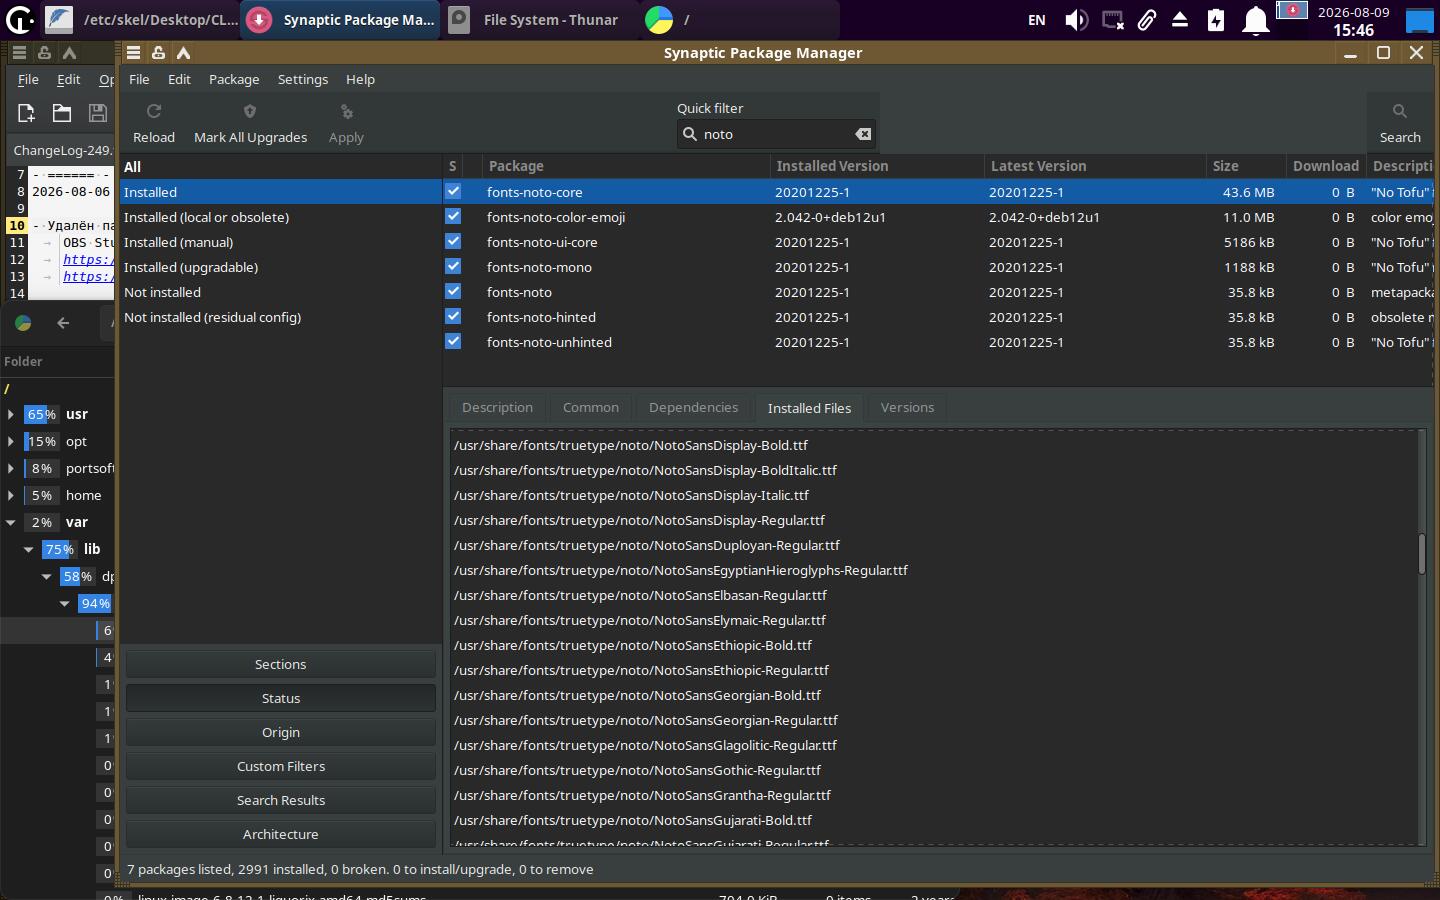
Task: Toggle the status checkbox for fonts-noto-mono
Action: [453, 266]
